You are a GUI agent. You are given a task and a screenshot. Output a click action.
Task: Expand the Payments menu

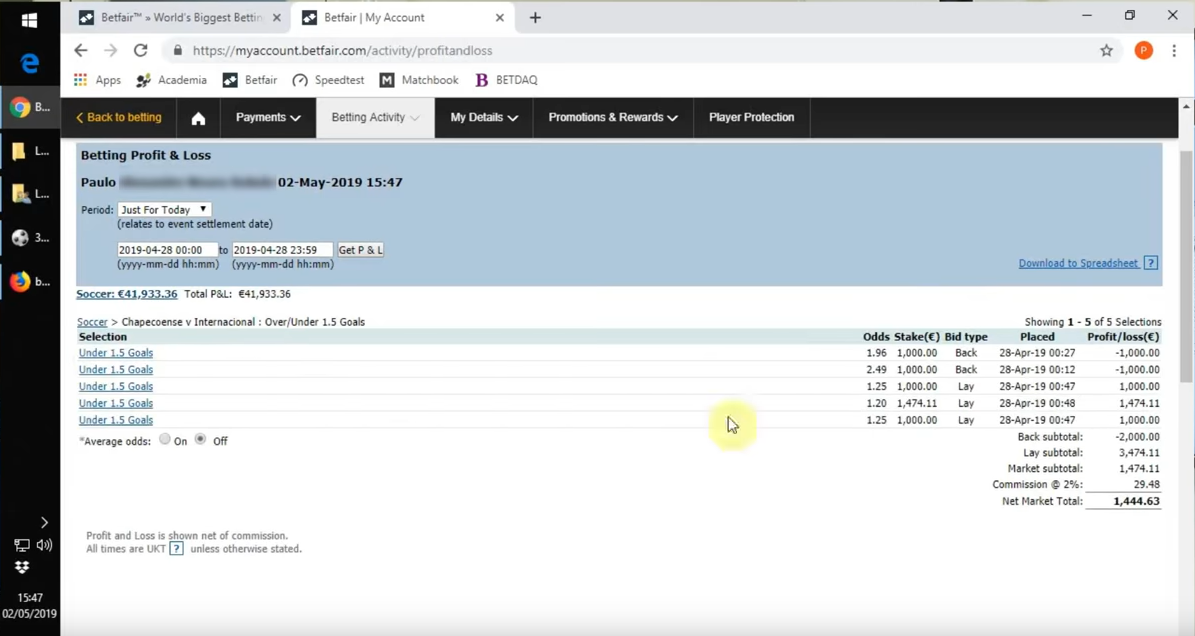coord(268,117)
